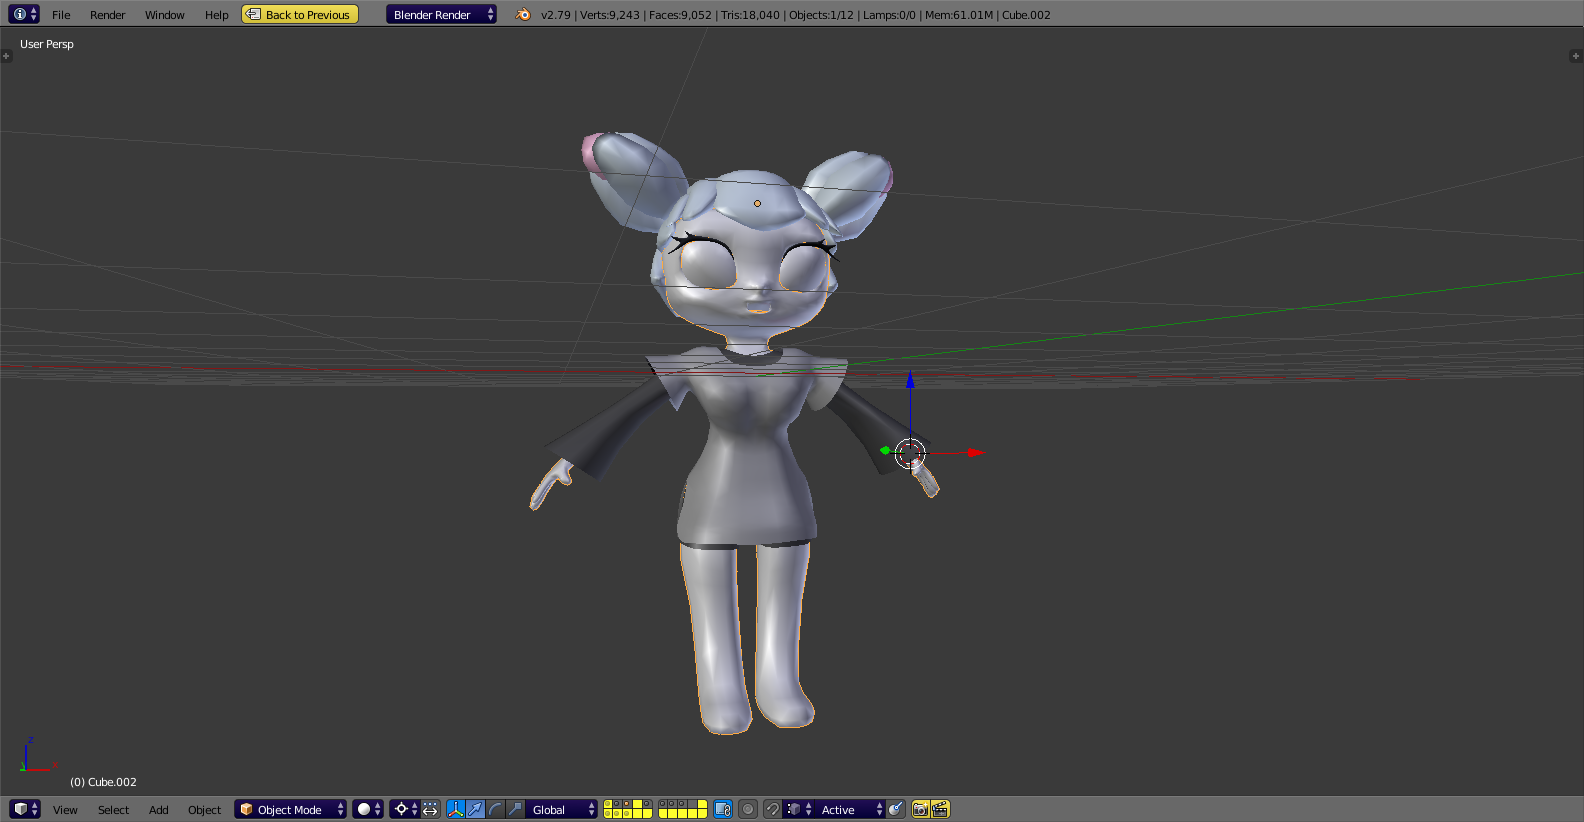Open viewport shading mode selector
This screenshot has width=1584, height=822.
point(368,809)
